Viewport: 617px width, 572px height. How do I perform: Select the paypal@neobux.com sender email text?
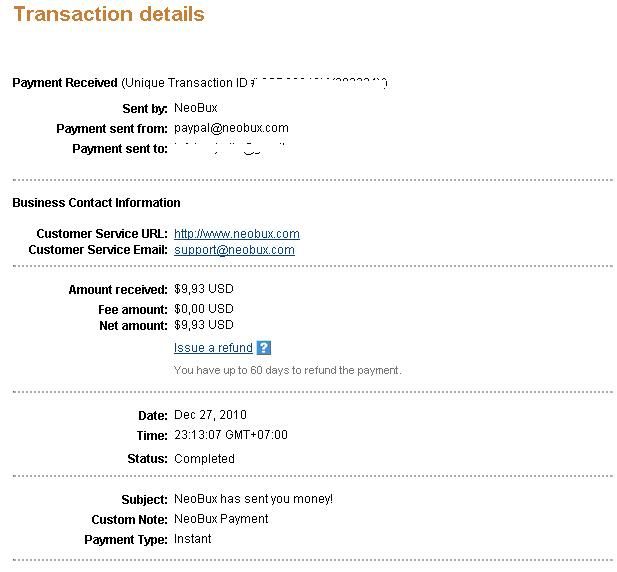(x=231, y=128)
